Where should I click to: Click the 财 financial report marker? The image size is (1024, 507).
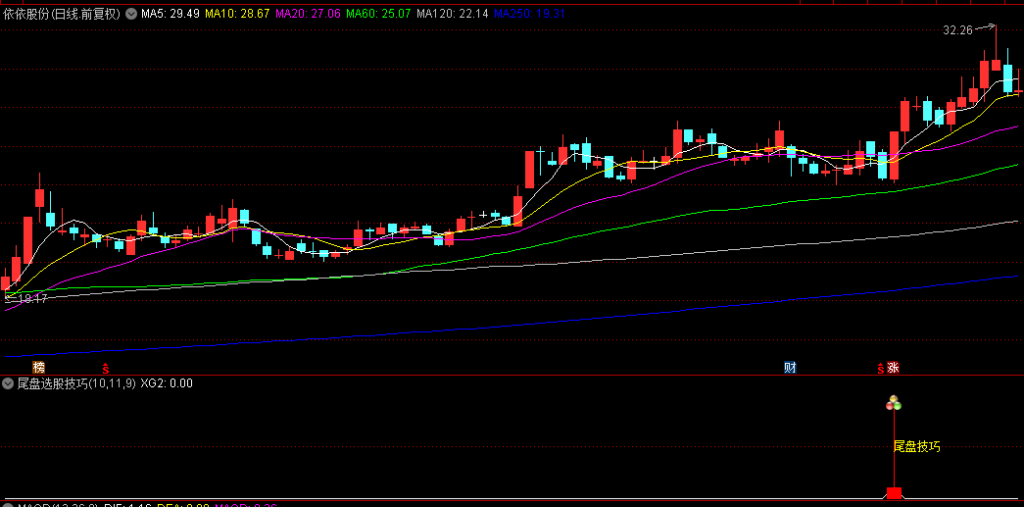(790, 367)
